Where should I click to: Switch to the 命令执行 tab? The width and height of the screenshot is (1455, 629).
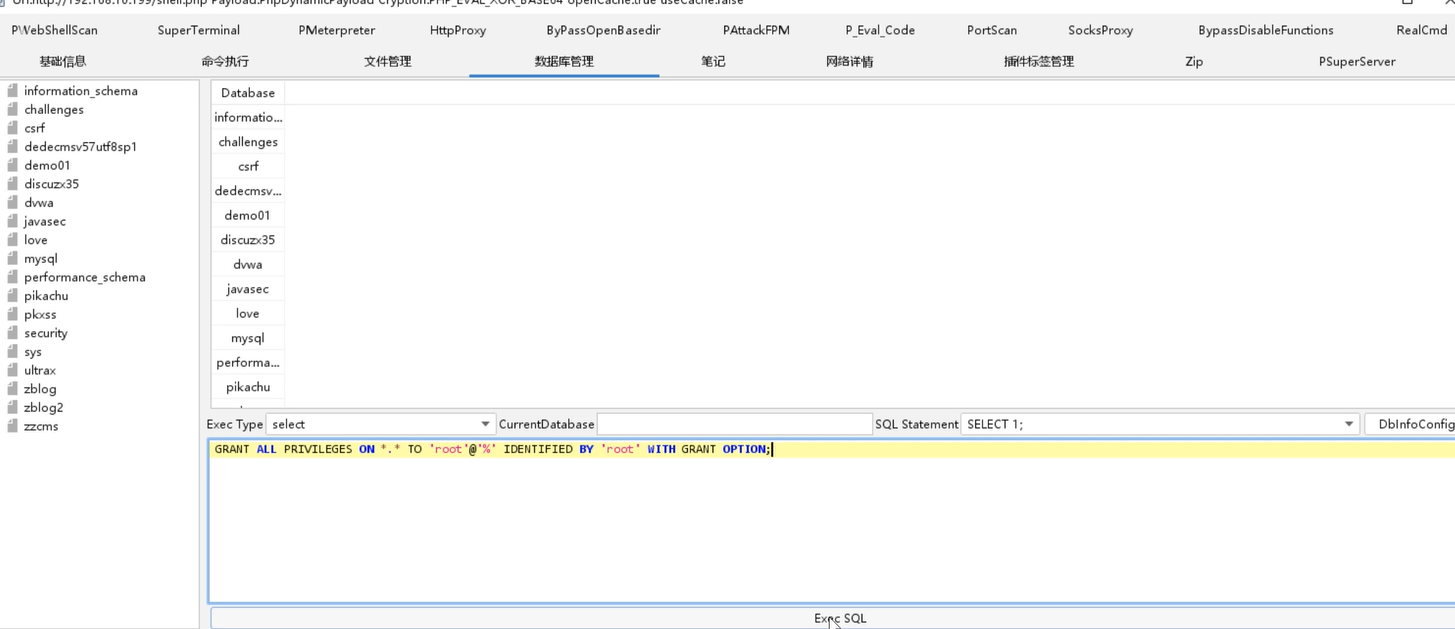coord(225,61)
